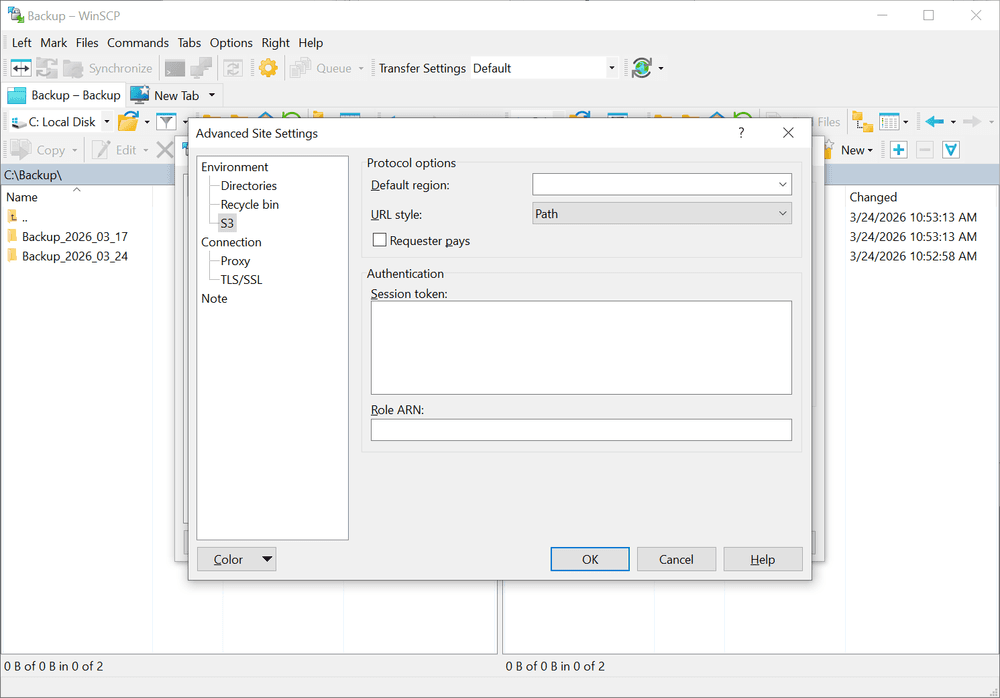Expand the columns view icon dropdown arrow
Screen dimensions: 1000x698
tap(906, 121)
